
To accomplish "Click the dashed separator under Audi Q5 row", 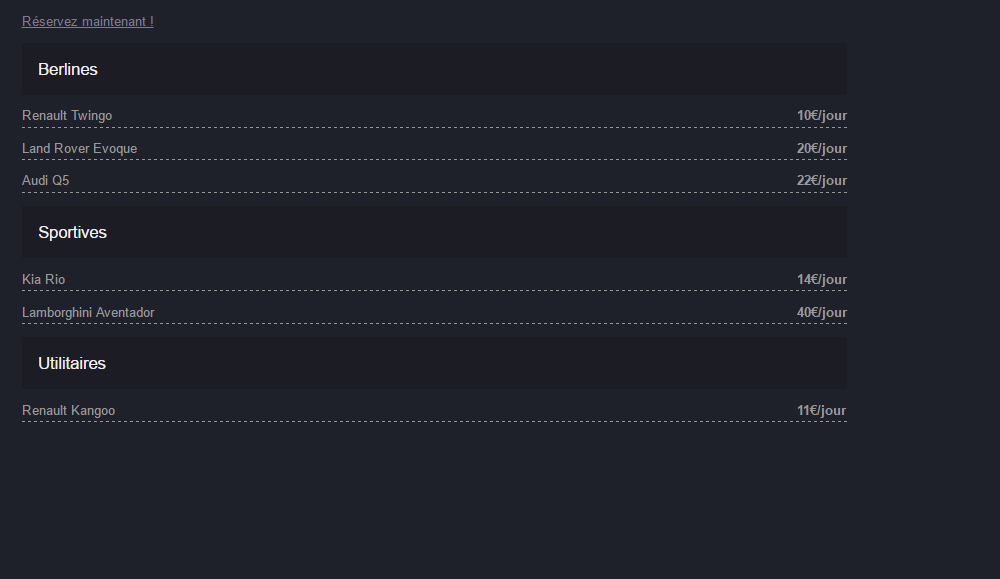I will click(434, 192).
